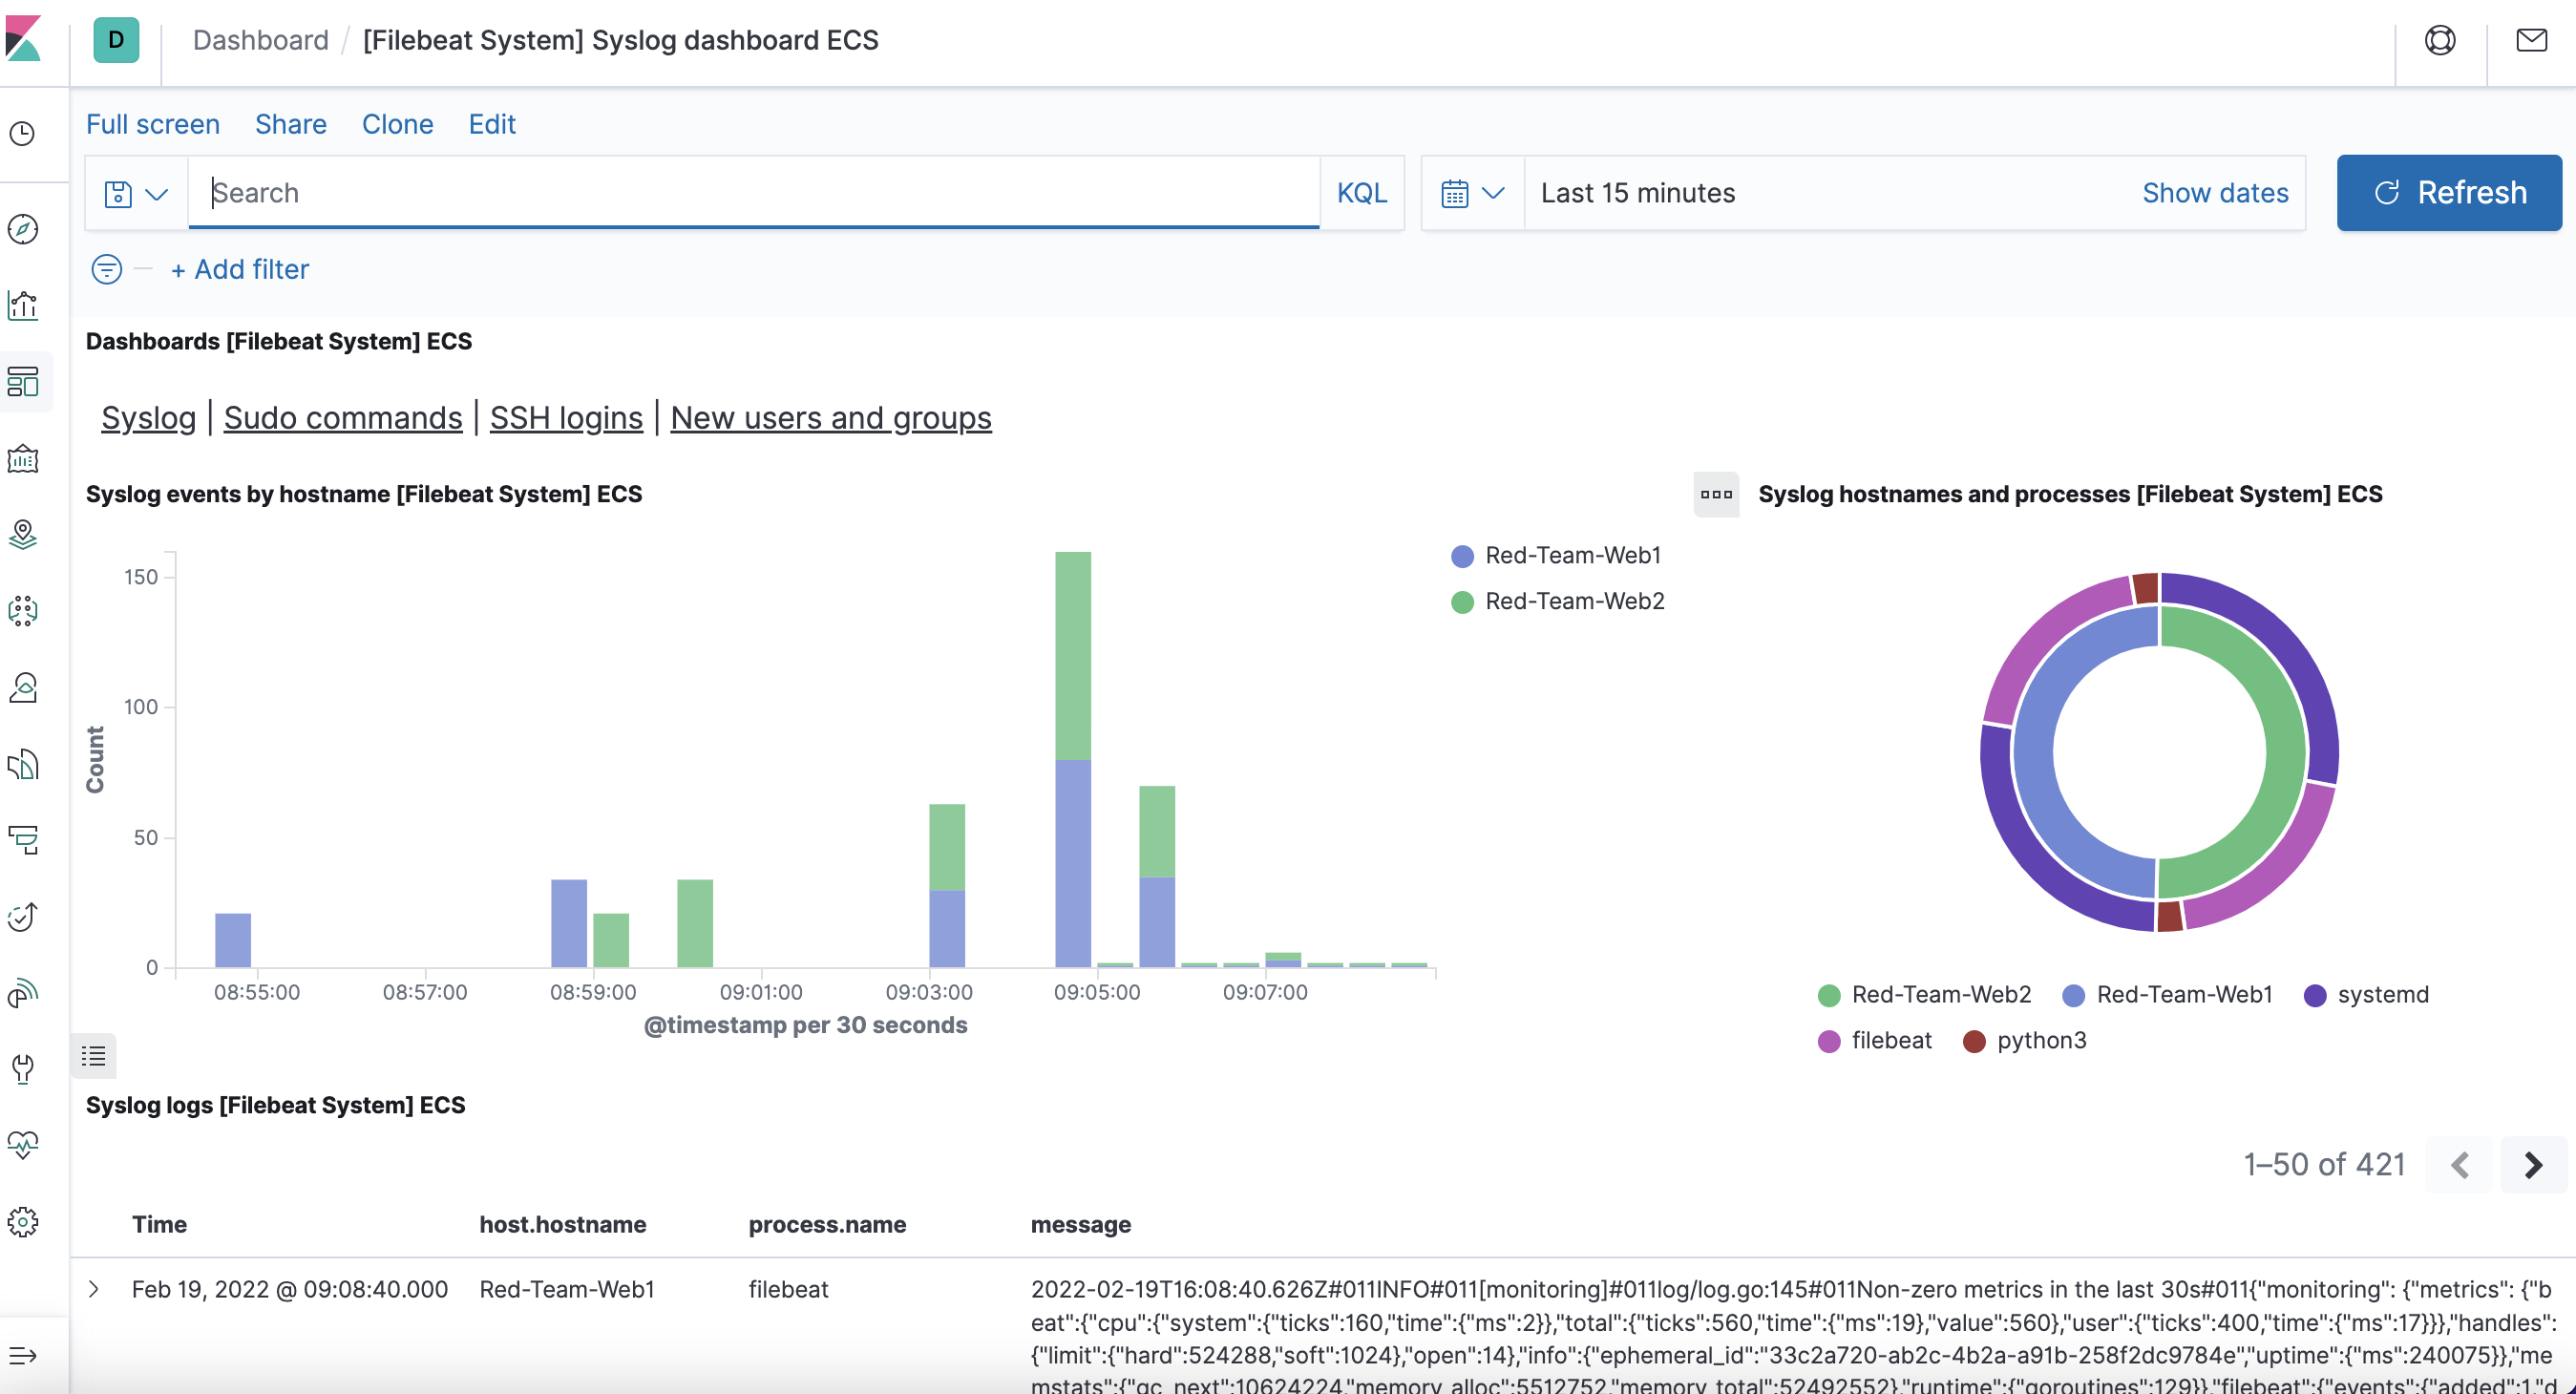Click + Add filter
The image size is (2576, 1394).
point(240,269)
